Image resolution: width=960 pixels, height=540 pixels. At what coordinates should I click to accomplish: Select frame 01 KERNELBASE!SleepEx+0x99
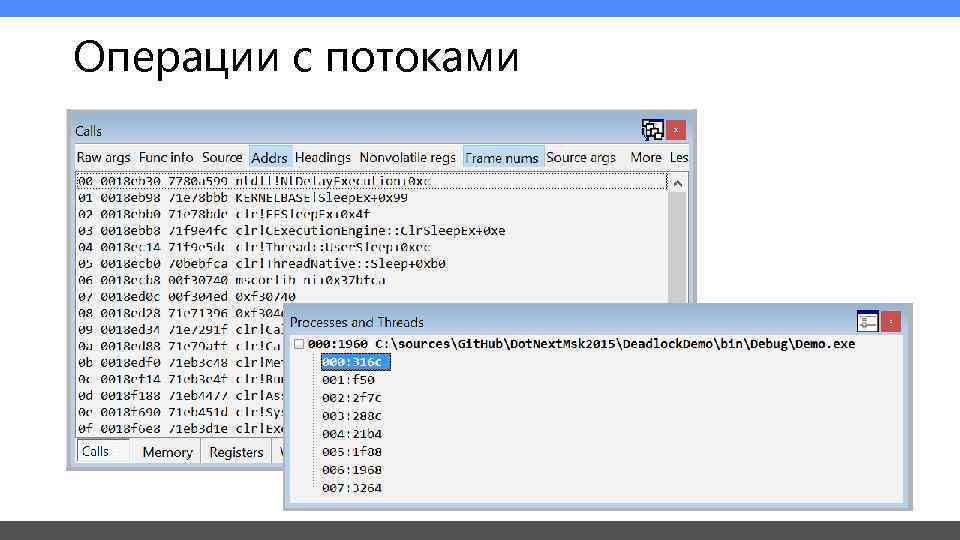pyautogui.click(x=242, y=198)
